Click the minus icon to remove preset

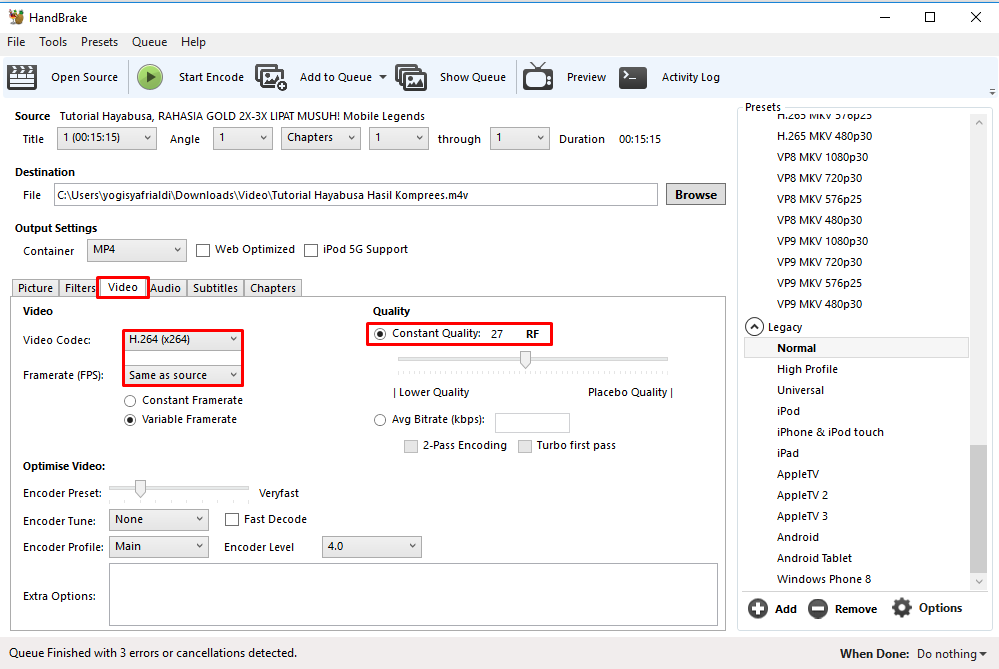pyautogui.click(x=817, y=608)
